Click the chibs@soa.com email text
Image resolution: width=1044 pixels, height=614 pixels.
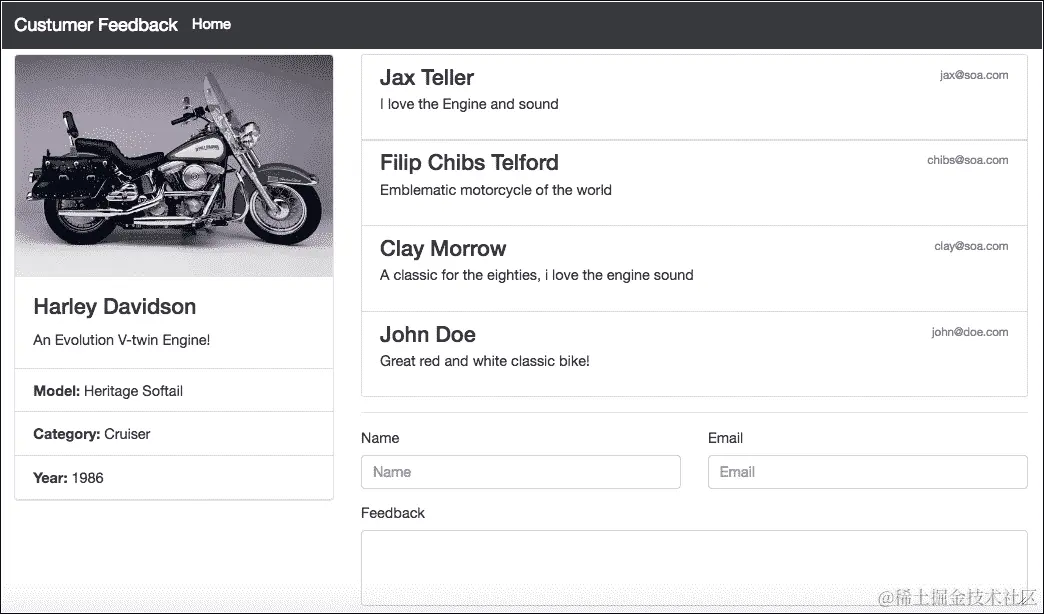967,160
